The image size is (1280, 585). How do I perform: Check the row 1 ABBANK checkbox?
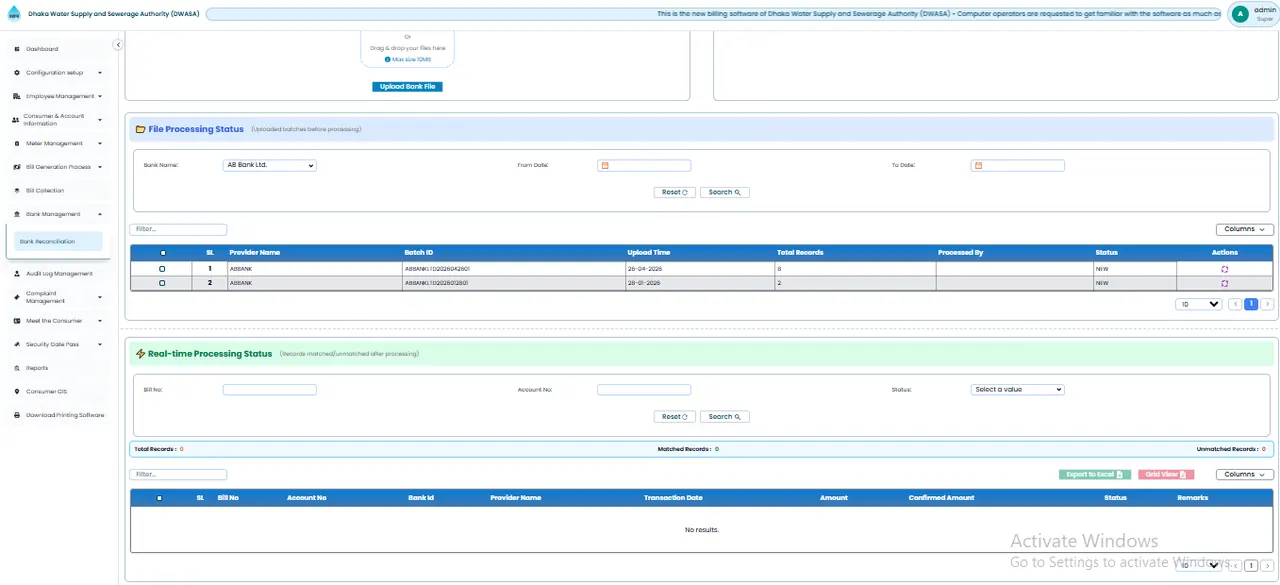[162, 269]
